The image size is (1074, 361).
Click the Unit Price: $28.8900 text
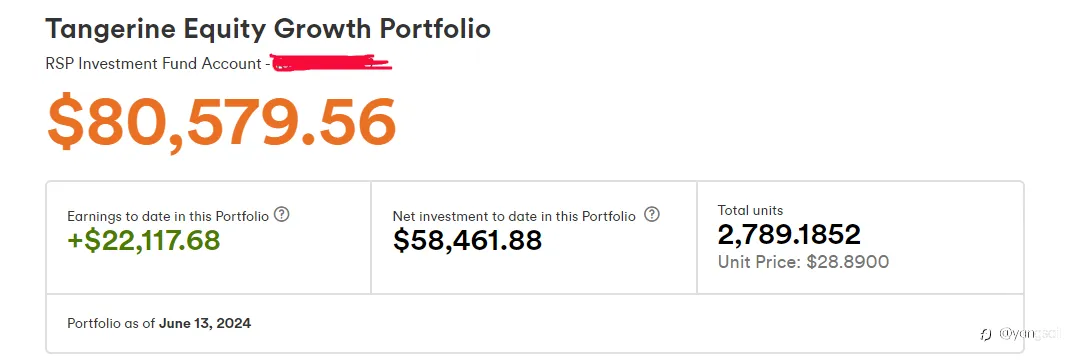pyautogui.click(x=803, y=262)
